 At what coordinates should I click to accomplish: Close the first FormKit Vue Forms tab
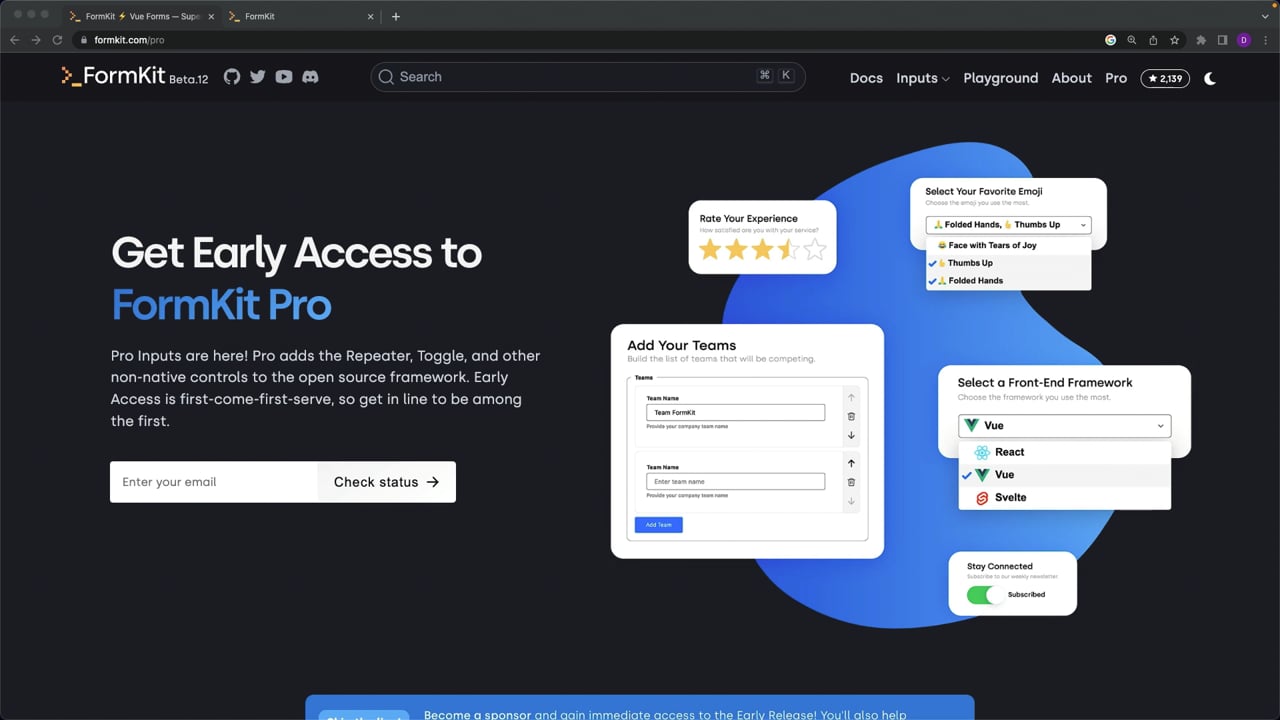click(x=211, y=16)
